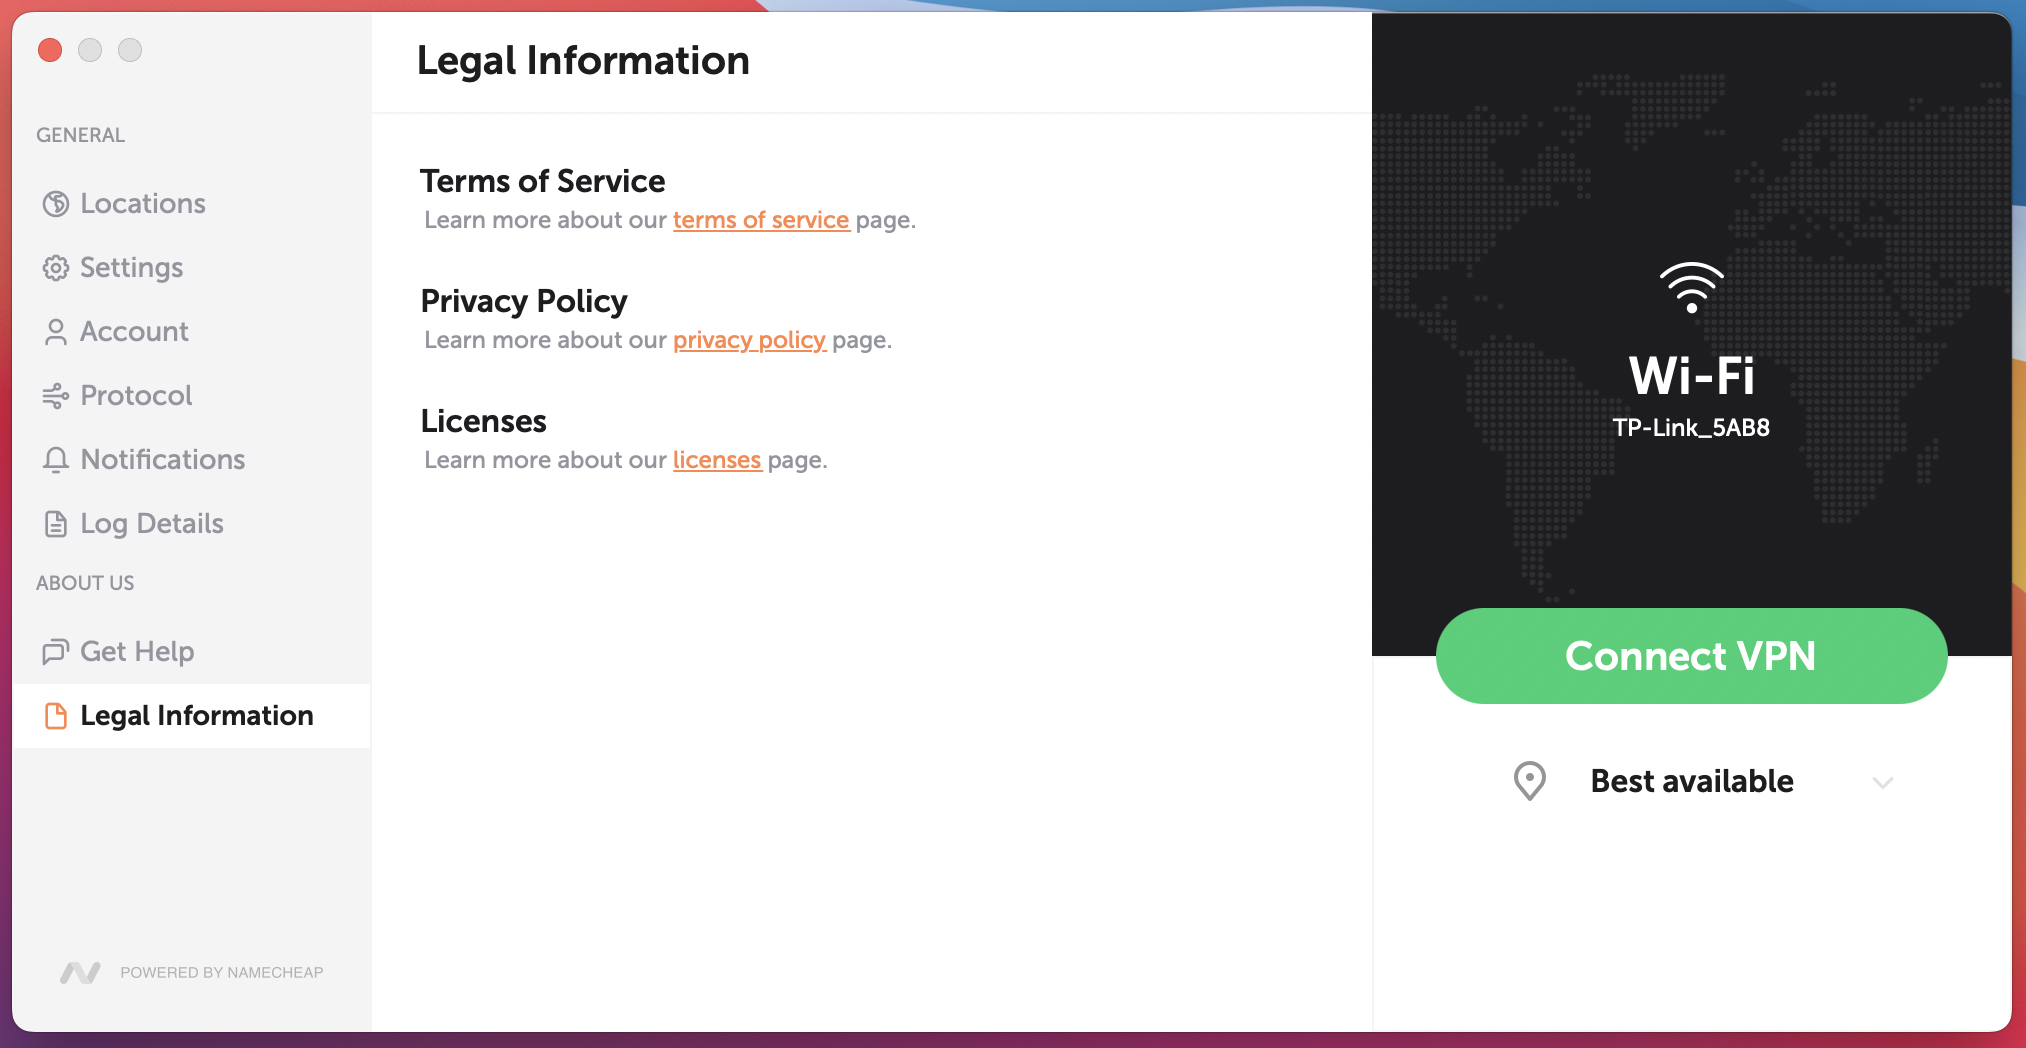The image size is (2026, 1048).
Task: Open the Get Help page
Action: click(192, 652)
